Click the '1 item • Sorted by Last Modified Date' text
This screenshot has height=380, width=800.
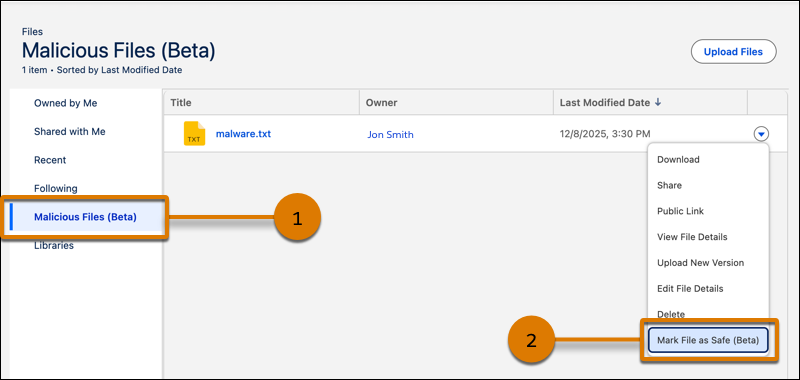102,70
